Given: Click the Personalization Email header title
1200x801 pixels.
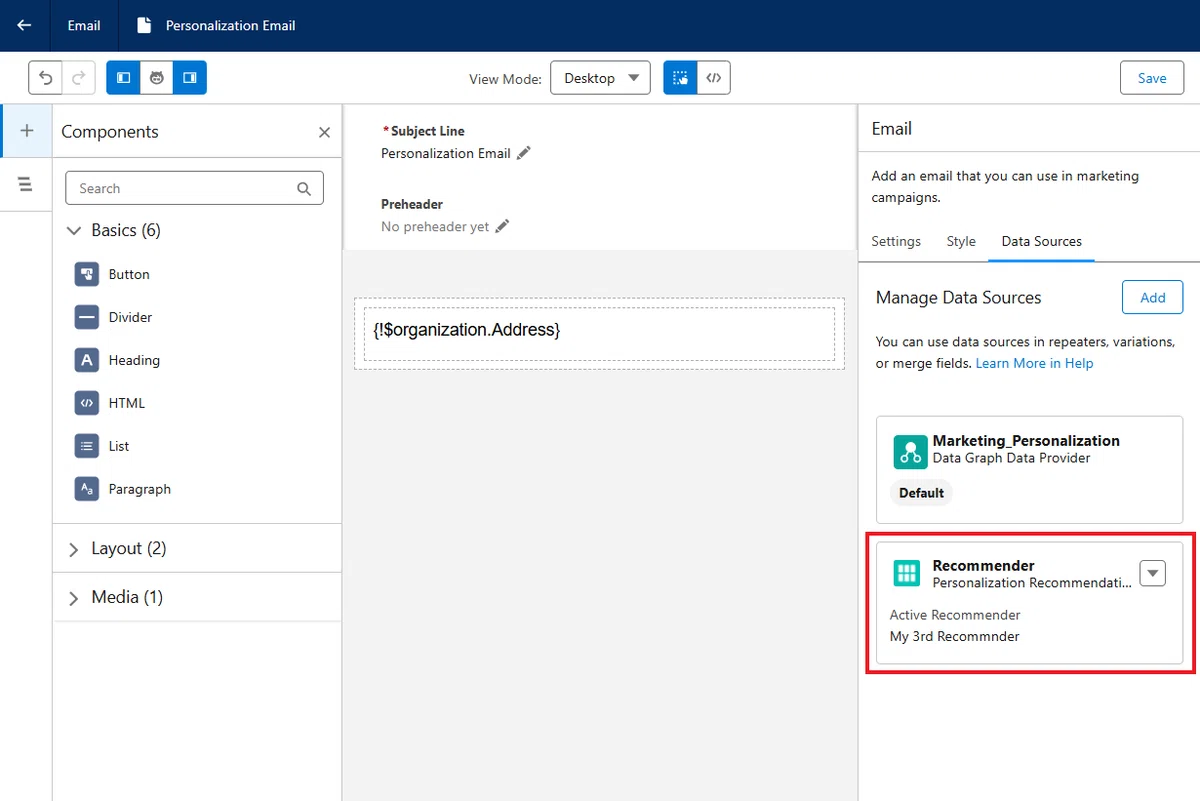Looking at the screenshot, I should (230, 25).
